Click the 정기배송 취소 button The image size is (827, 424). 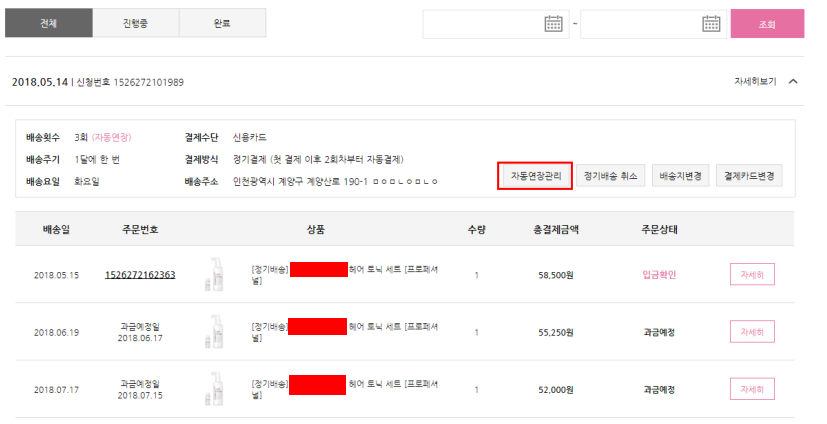tap(610, 176)
